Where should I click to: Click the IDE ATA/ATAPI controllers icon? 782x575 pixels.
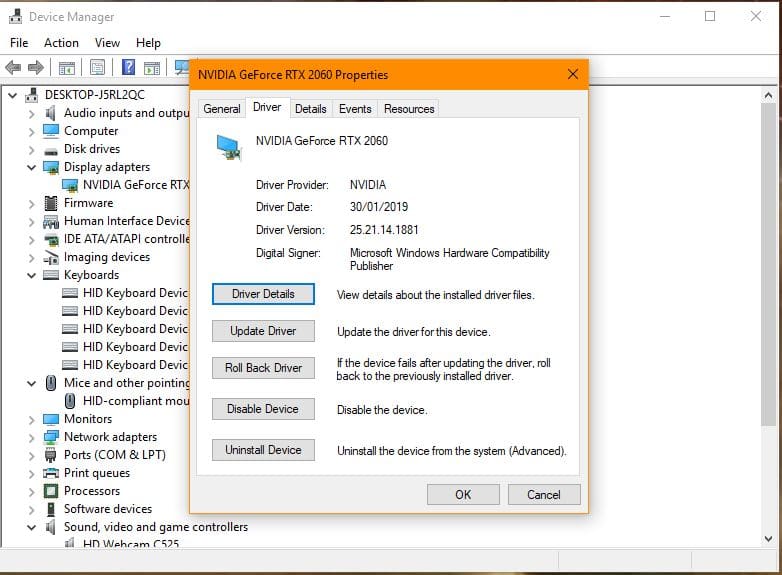pos(51,240)
